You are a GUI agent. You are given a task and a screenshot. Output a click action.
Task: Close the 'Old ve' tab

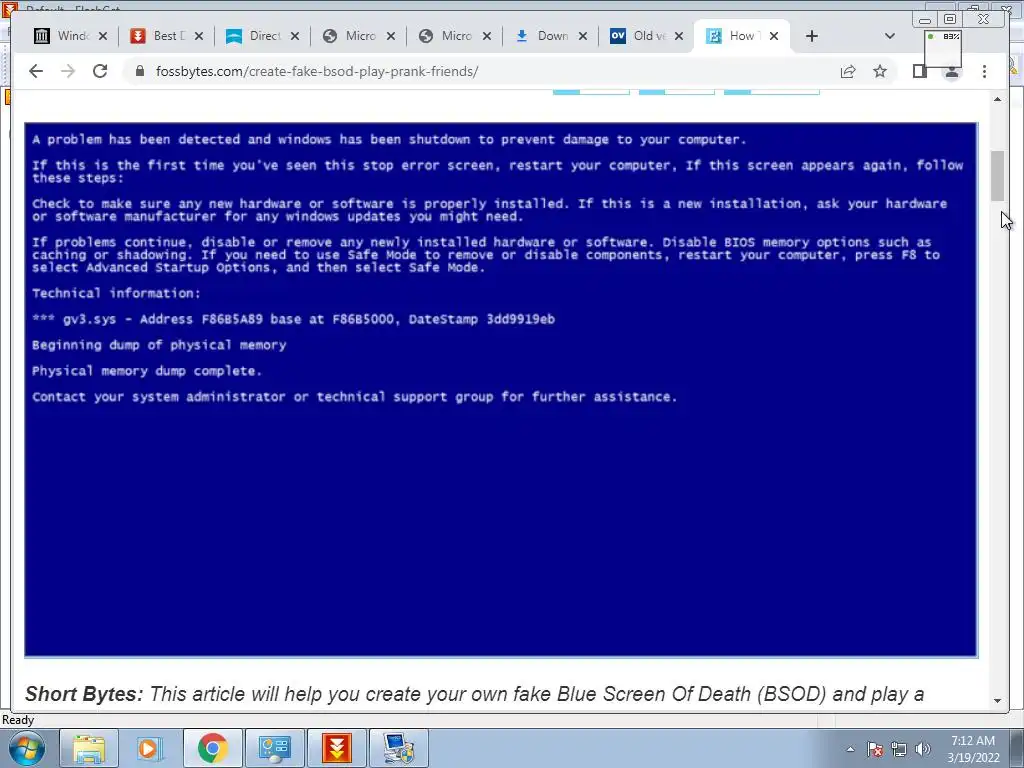pyautogui.click(x=679, y=36)
